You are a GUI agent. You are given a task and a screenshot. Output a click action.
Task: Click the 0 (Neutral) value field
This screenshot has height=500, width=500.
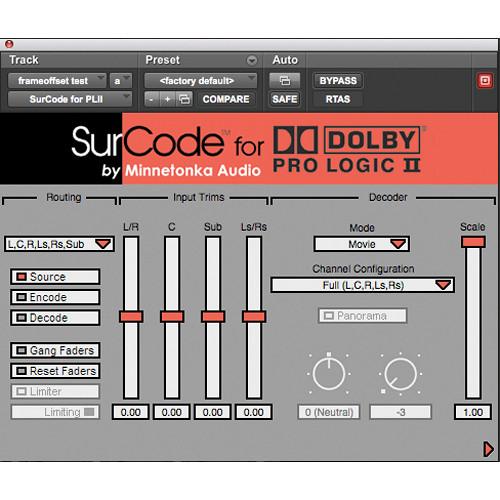click(329, 412)
